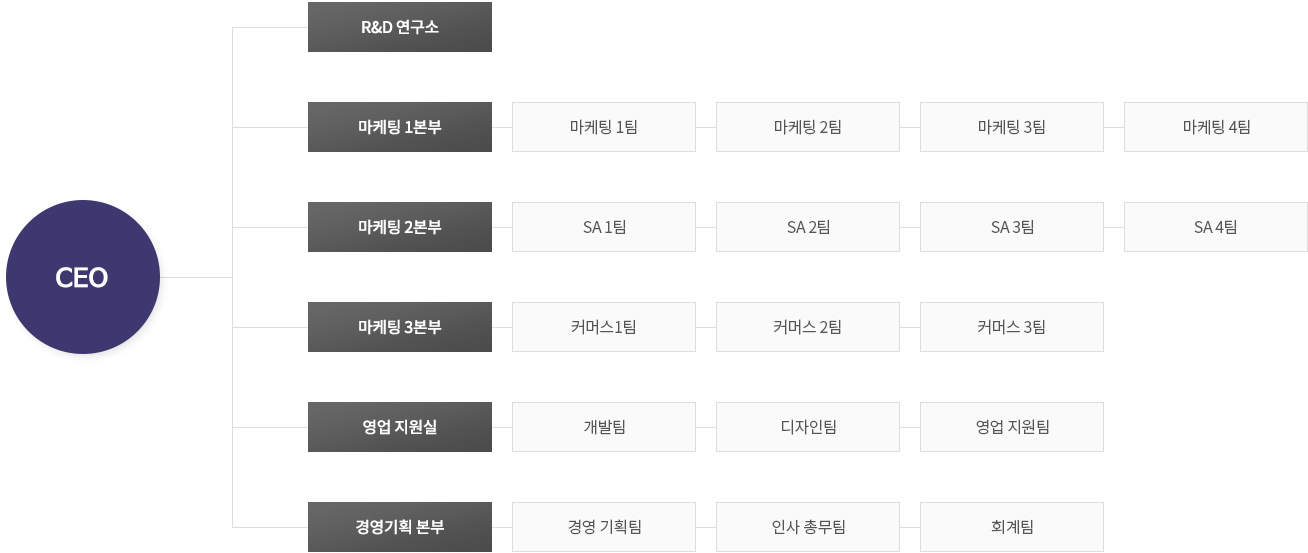Click the 커머스1팀 box
Viewport: 1308px width, 553px height.
(x=604, y=327)
